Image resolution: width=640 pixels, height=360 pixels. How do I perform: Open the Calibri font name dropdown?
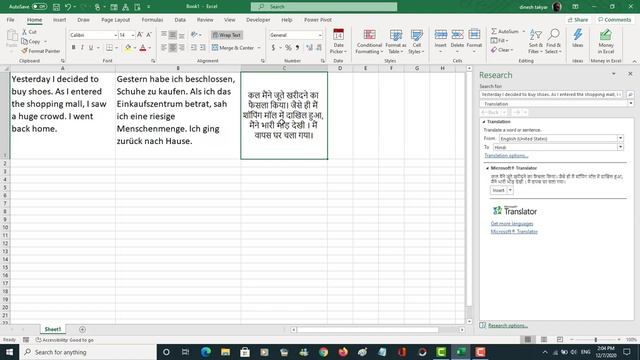pyautogui.click(x=115, y=35)
